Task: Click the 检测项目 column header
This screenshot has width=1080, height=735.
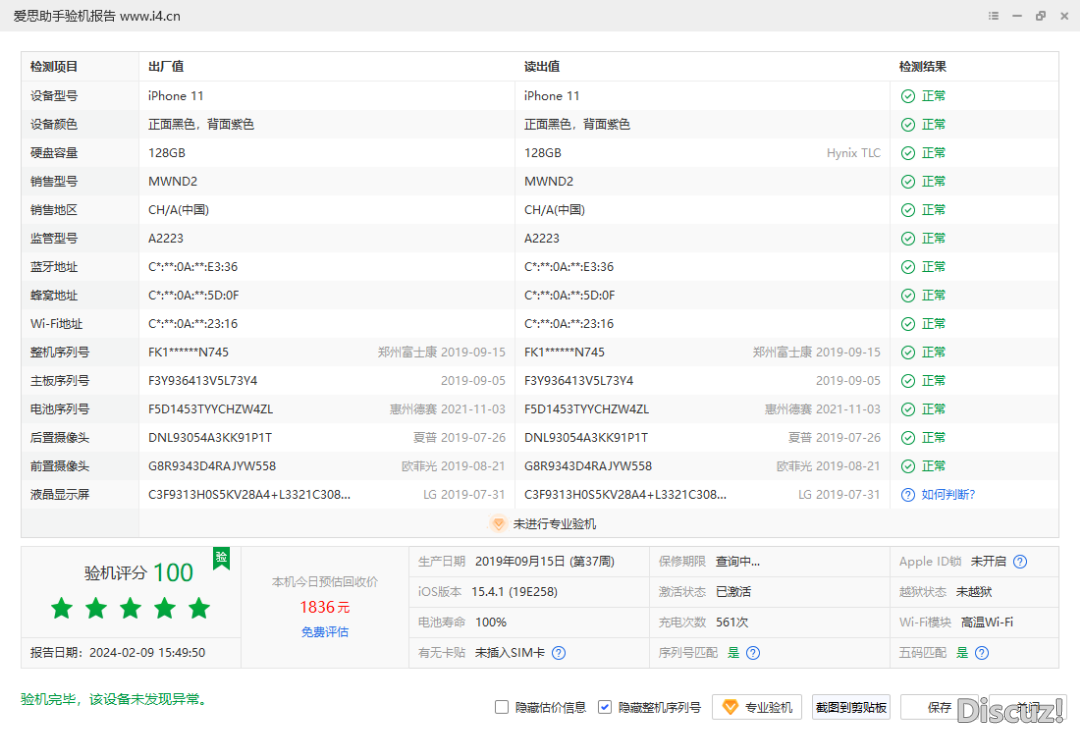Action: [54, 67]
